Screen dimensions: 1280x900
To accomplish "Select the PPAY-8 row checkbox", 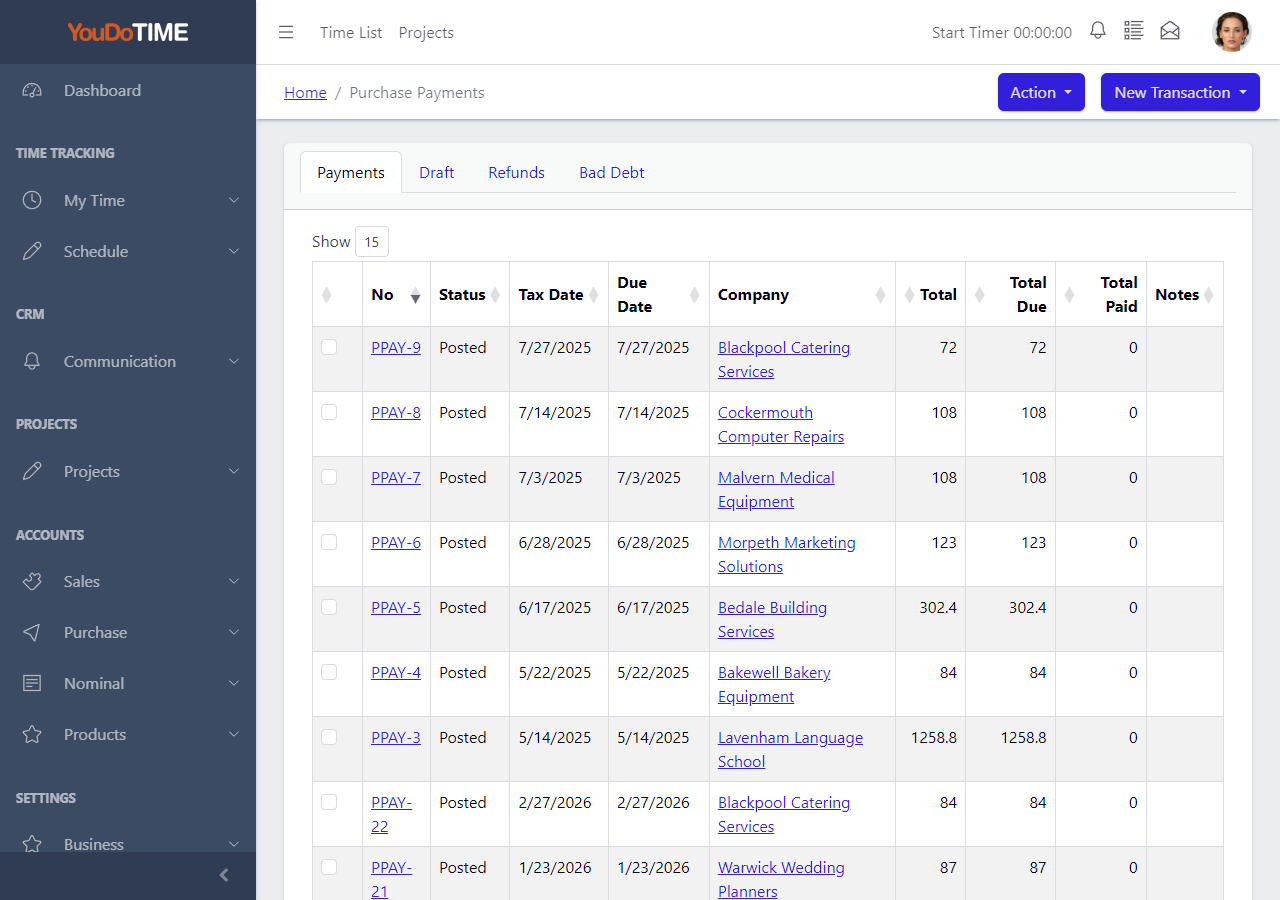I will (329, 412).
